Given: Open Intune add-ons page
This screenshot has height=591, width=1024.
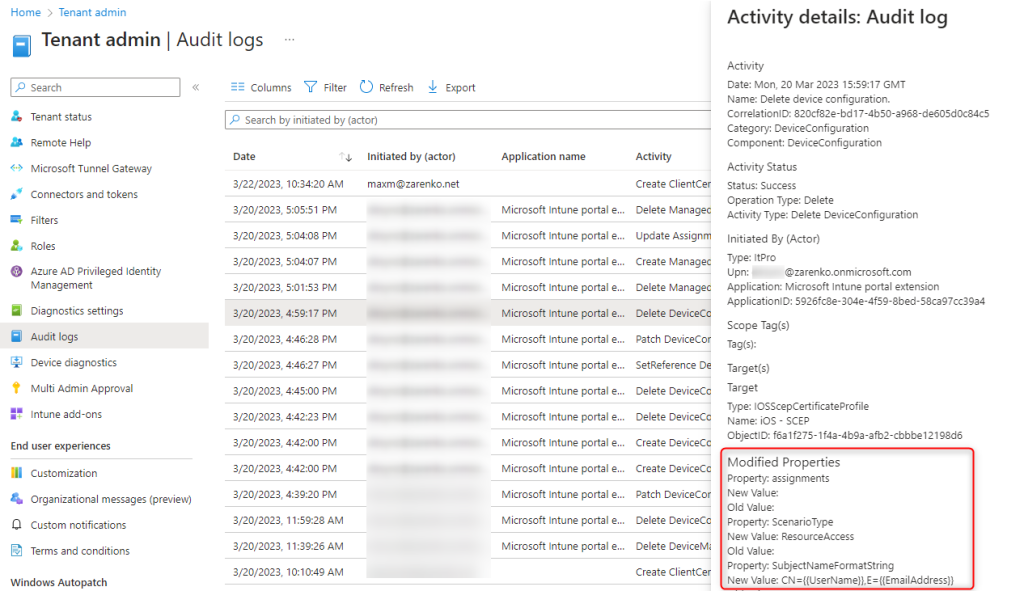Looking at the screenshot, I should point(66,414).
